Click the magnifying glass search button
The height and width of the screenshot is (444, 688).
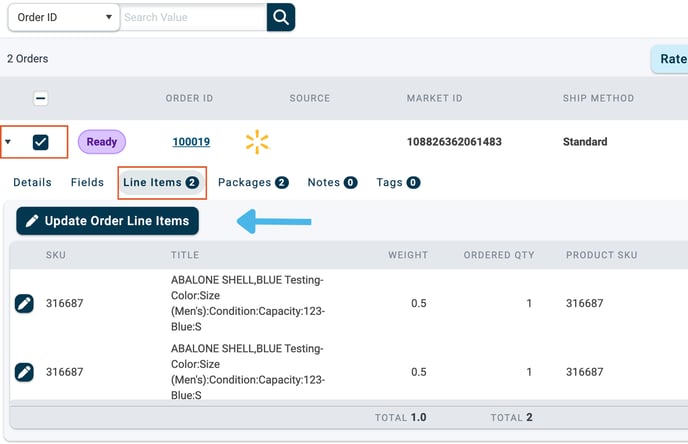pos(281,17)
